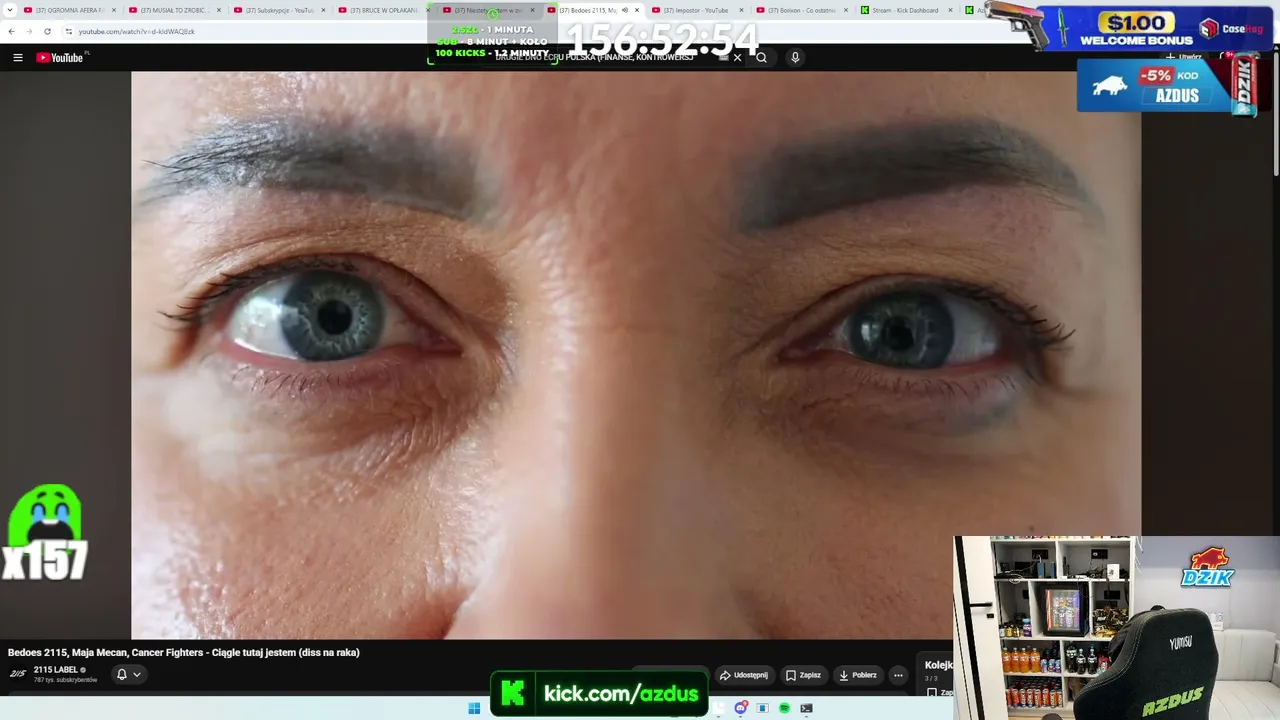Switch to the Stream - Kick Dashboard tab
1280x720 pixels.
[x=907, y=10]
